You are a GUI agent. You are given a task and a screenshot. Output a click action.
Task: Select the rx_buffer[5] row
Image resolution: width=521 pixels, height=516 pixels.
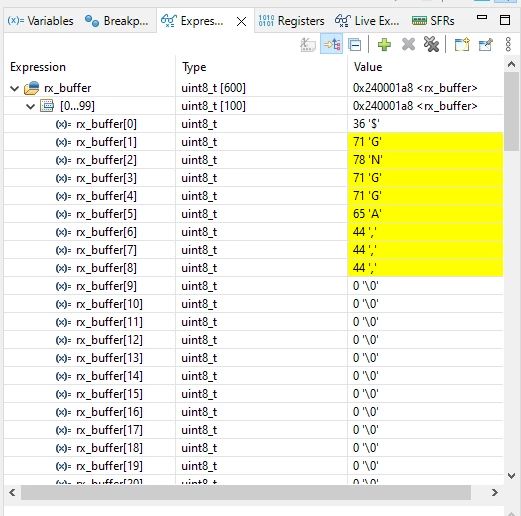253,214
